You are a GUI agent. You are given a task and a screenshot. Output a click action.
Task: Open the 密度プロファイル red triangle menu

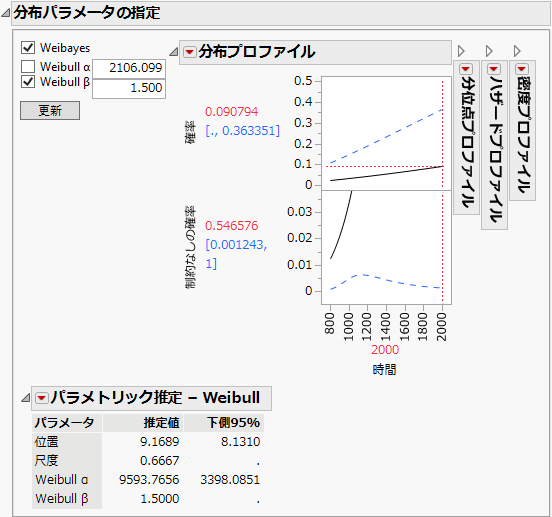522,68
